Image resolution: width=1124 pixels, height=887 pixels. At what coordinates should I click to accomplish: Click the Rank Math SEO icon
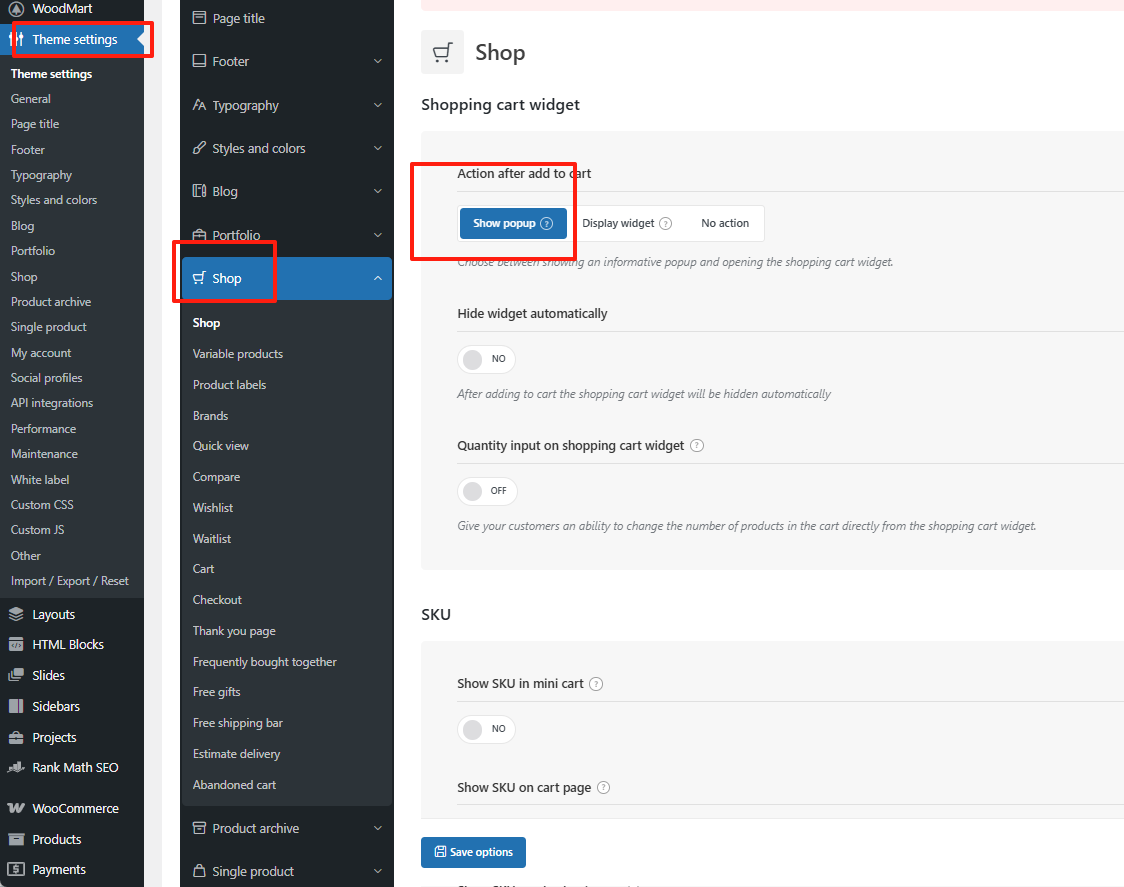pos(16,768)
